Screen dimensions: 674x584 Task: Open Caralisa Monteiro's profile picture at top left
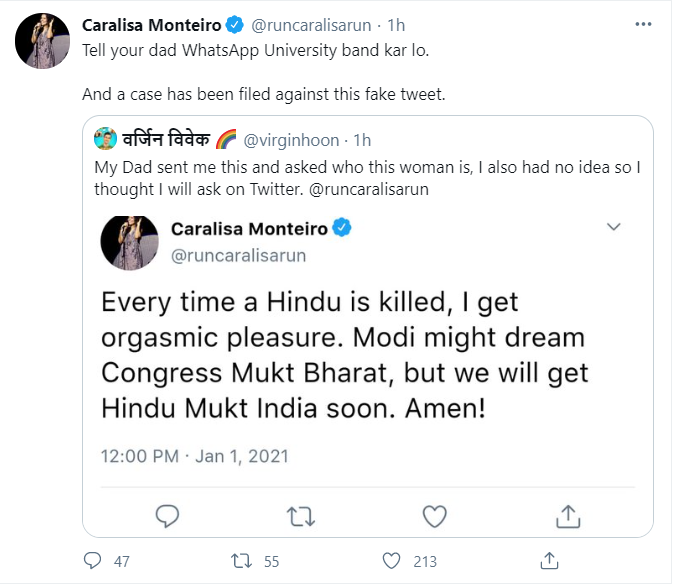pyautogui.click(x=40, y=42)
